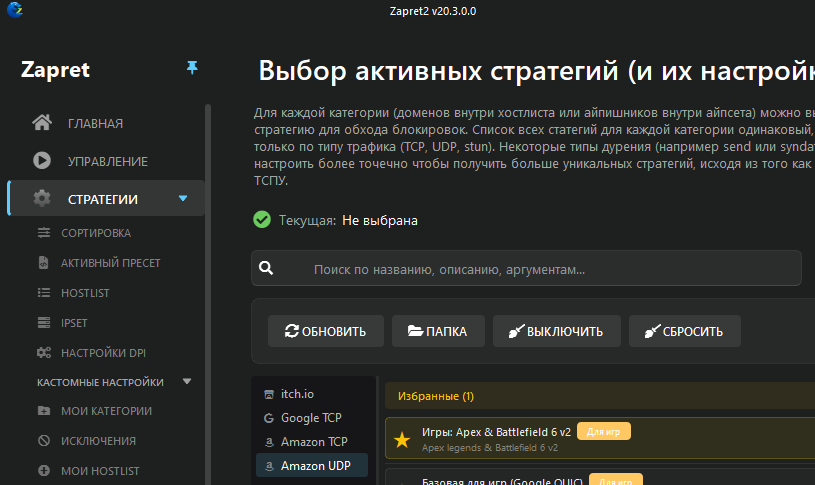Click the plus-circle icon beside МОИ HOSTLIST
815x485 pixels.
pyautogui.click(x=44, y=470)
